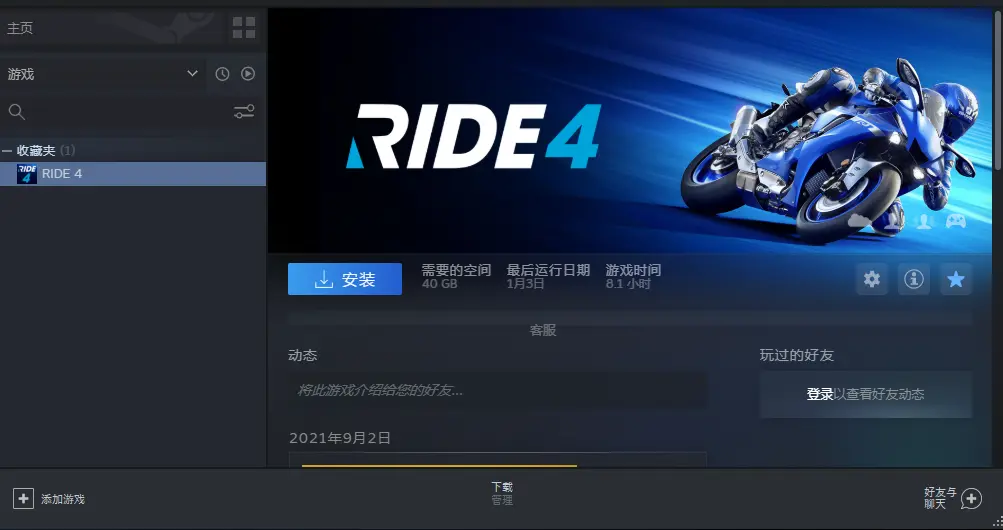This screenshot has height=530, width=1003.
Task: Open advanced filter sliders icon
Action: coord(244,112)
